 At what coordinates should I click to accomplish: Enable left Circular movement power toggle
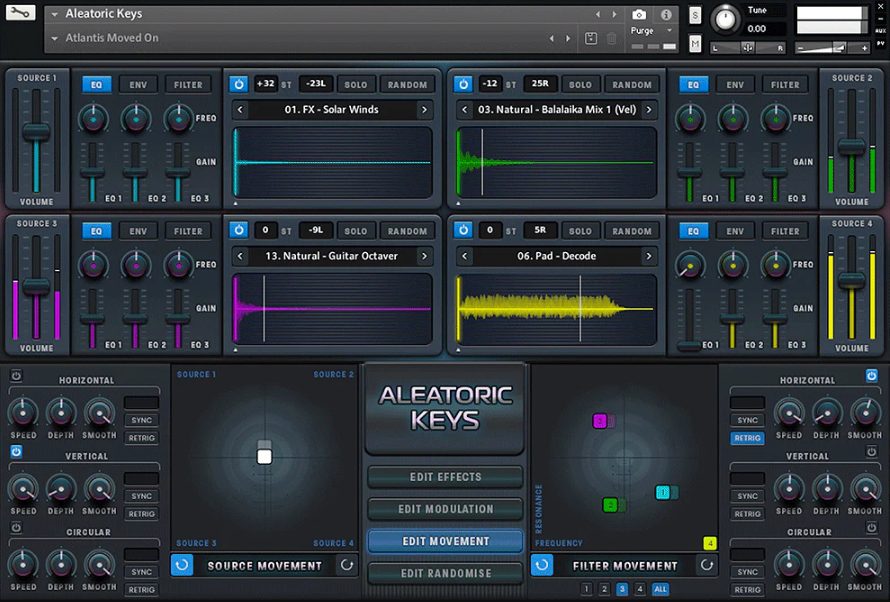16,528
